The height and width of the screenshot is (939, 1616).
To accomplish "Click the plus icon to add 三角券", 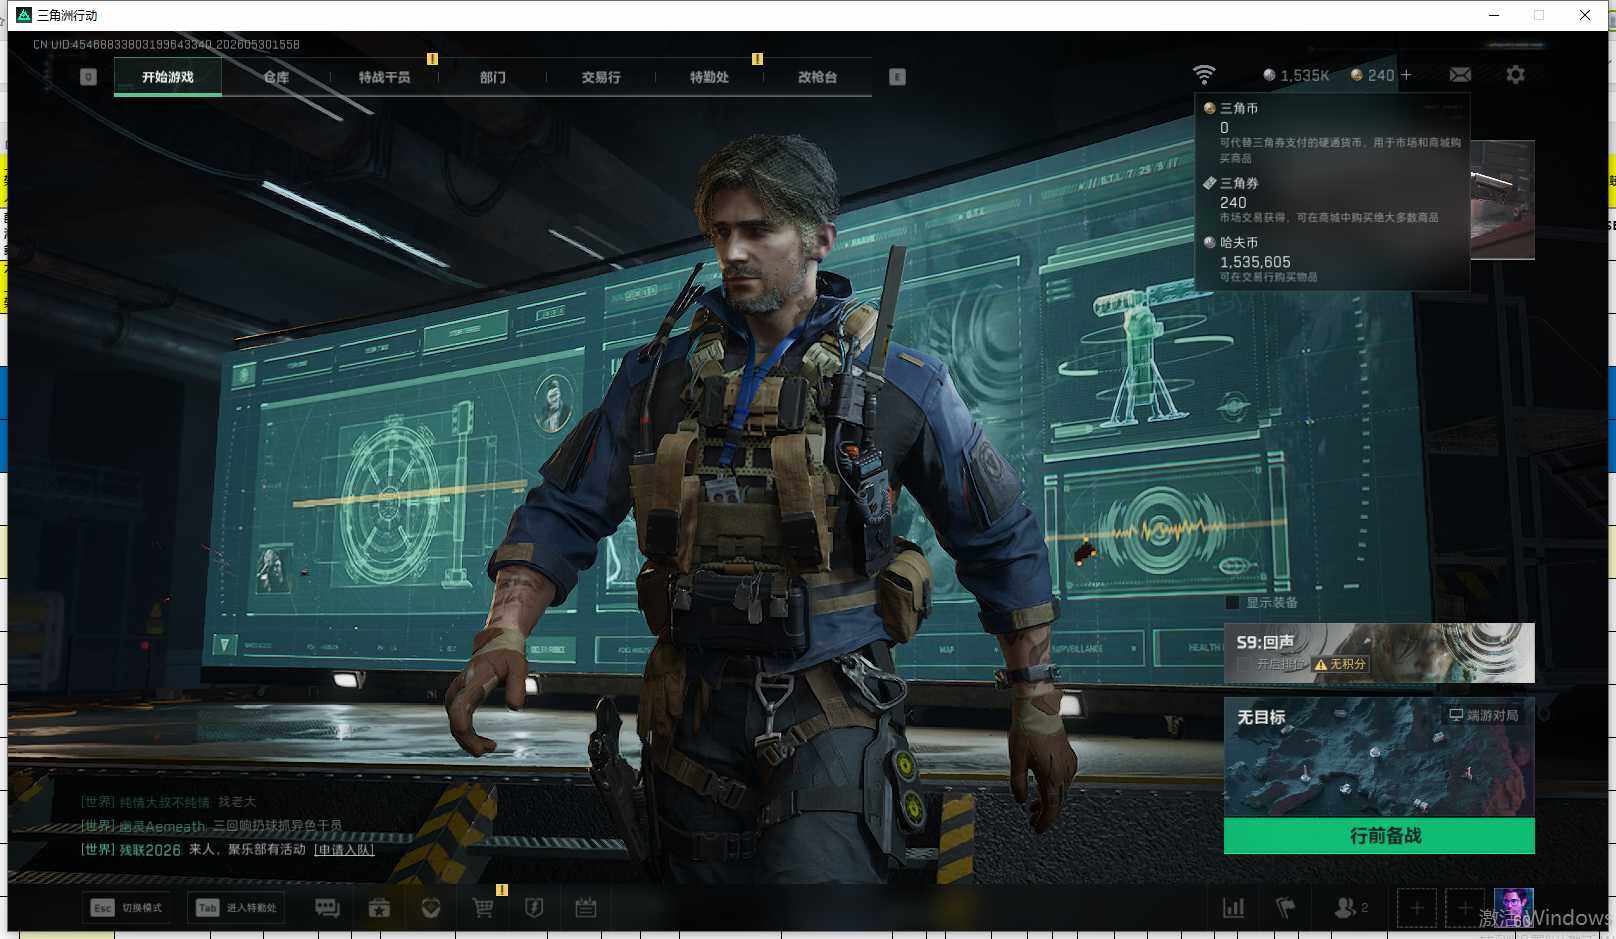I will [1406, 75].
